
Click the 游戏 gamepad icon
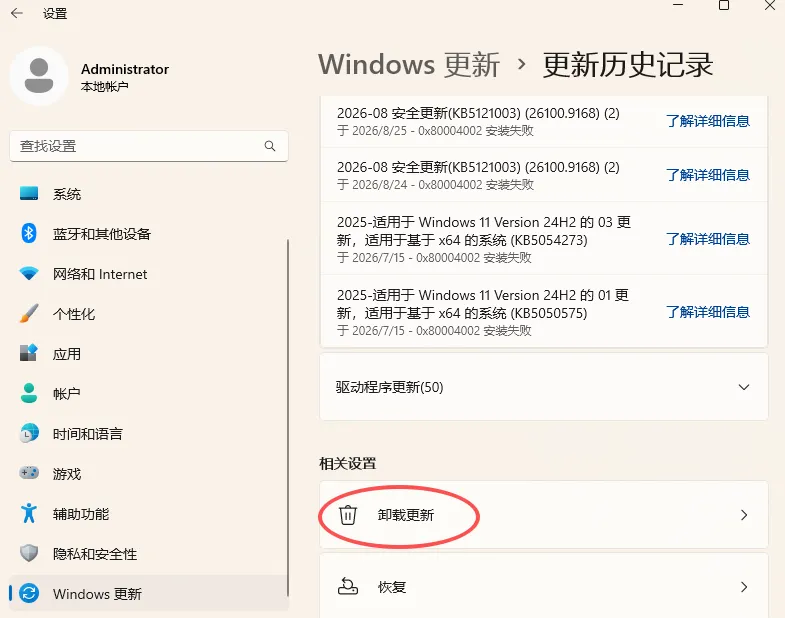click(29, 473)
